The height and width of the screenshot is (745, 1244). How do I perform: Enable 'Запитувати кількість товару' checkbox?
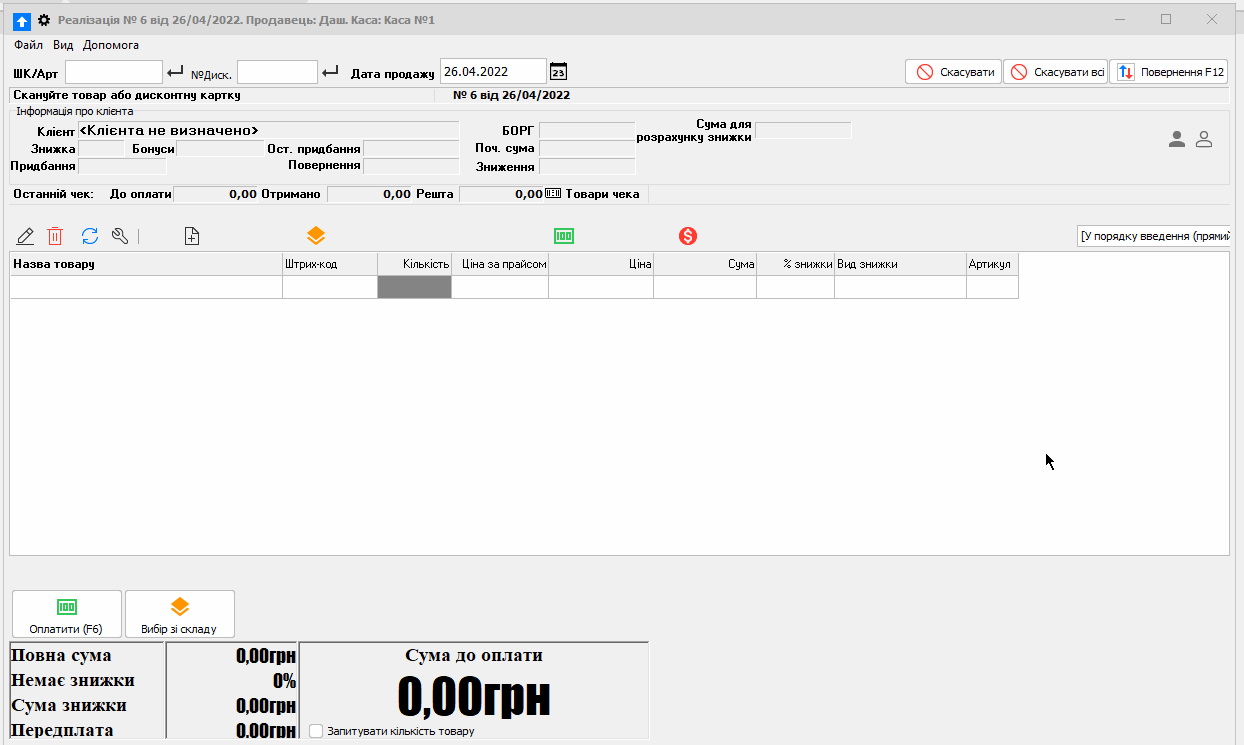pos(316,731)
